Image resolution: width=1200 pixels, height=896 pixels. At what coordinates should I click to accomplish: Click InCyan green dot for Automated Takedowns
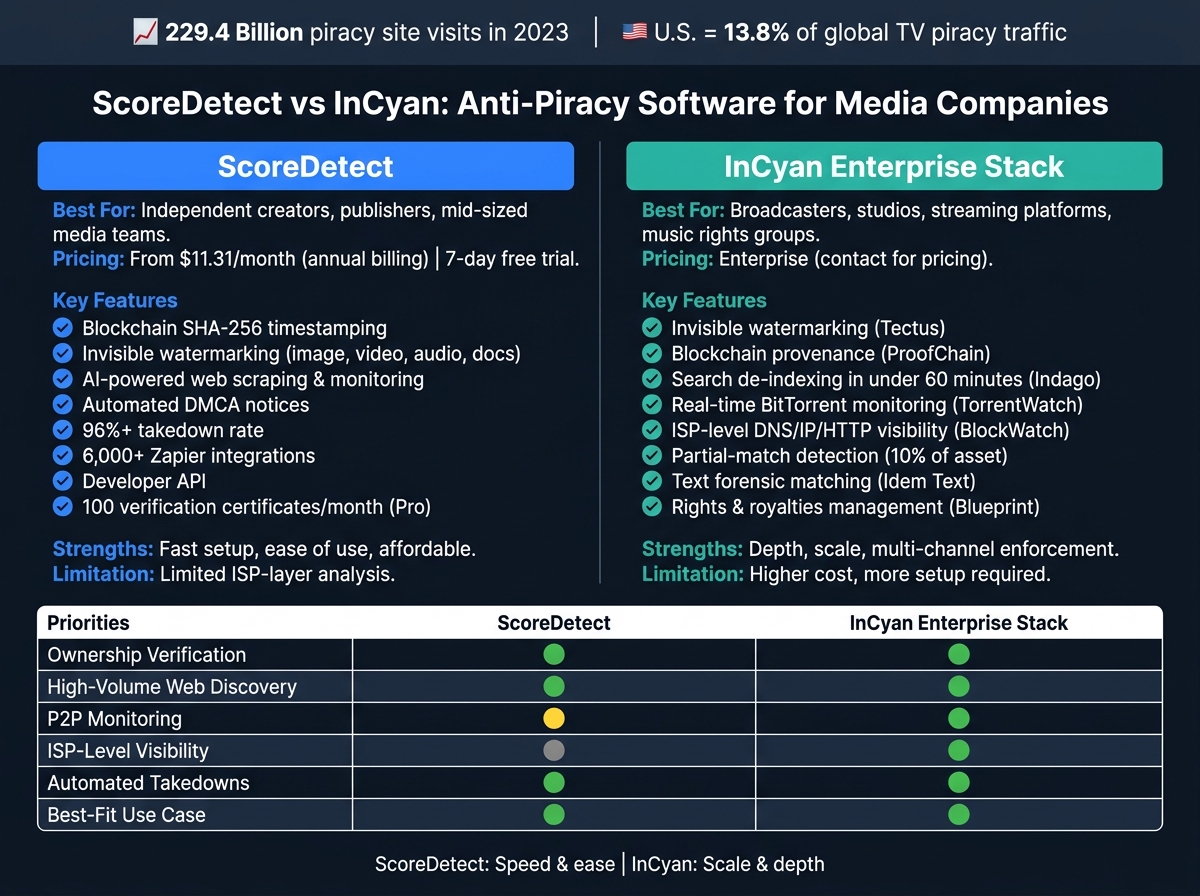coord(958,782)
